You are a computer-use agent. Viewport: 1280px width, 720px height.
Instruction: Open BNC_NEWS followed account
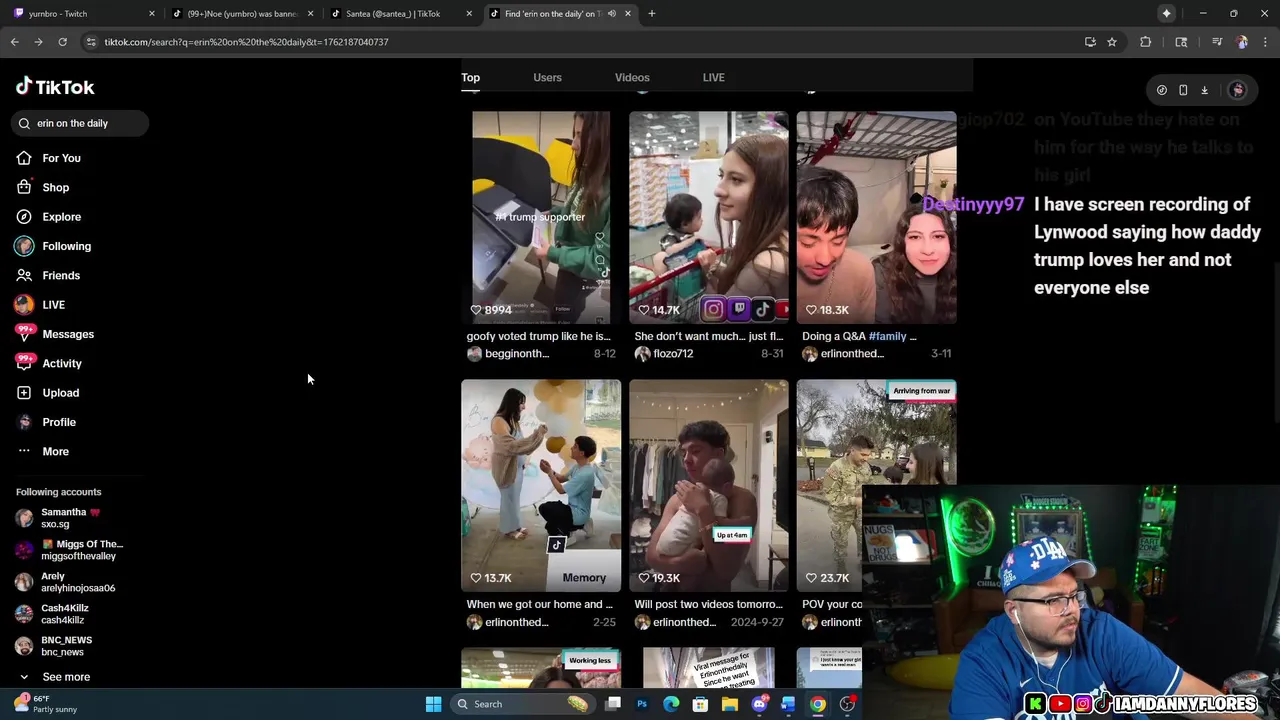pyautogui.click(x=54, y=646)
